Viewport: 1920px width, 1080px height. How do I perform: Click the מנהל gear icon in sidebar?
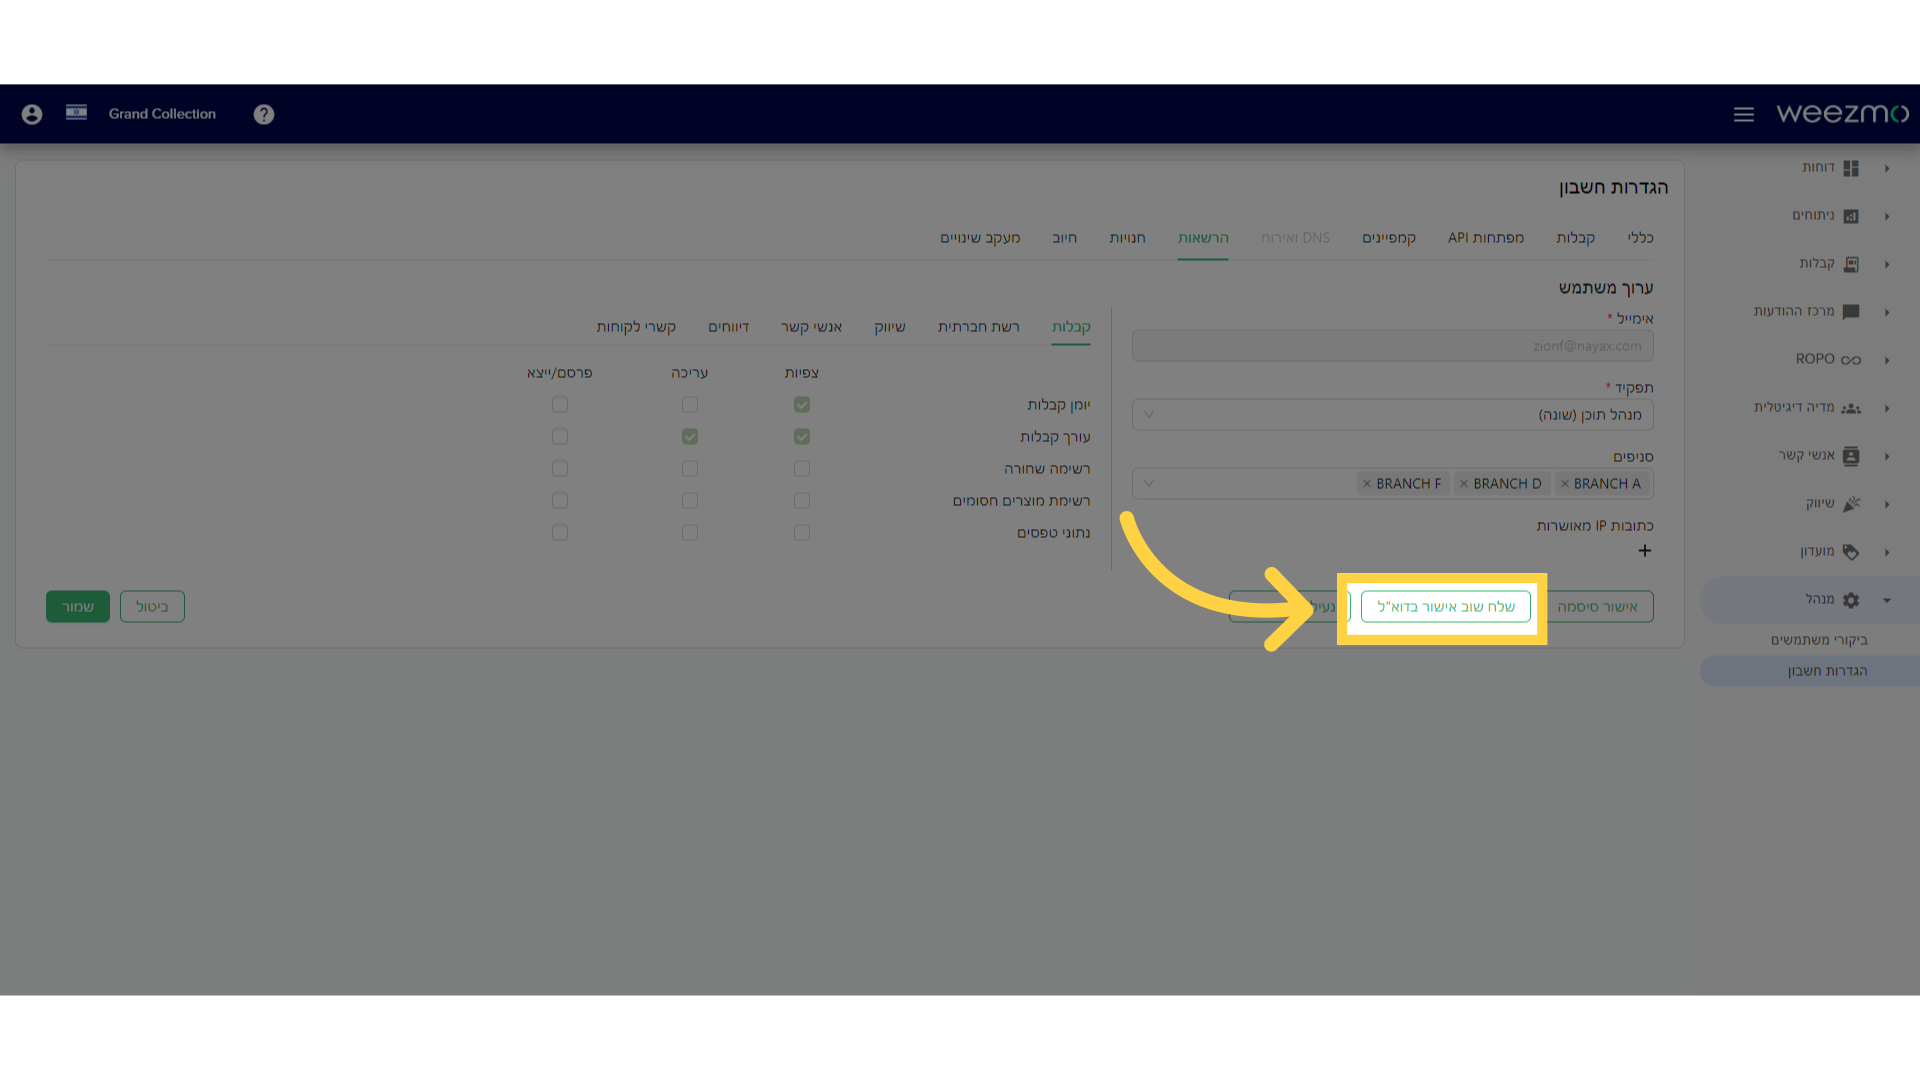pyautogui.click(x=1851, y=600)
